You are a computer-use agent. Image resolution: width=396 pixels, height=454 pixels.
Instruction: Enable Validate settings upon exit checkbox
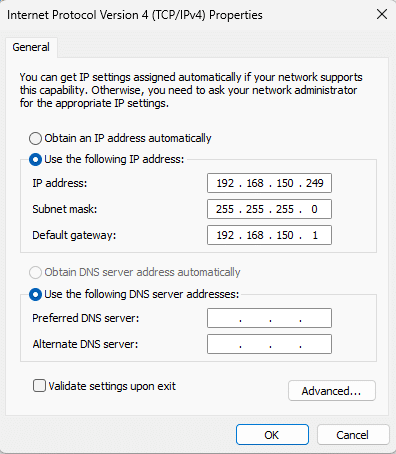point(39,386)
